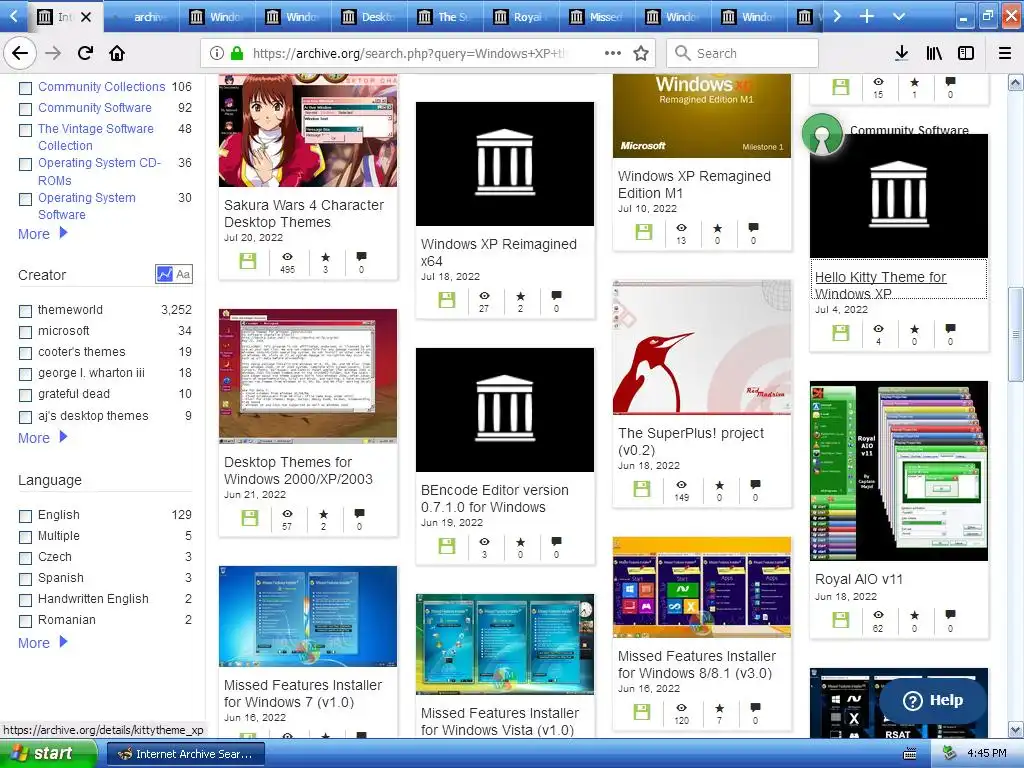Reload the current page
Viewport: 1024px width, 768px height.
click(x=85, y=53)
